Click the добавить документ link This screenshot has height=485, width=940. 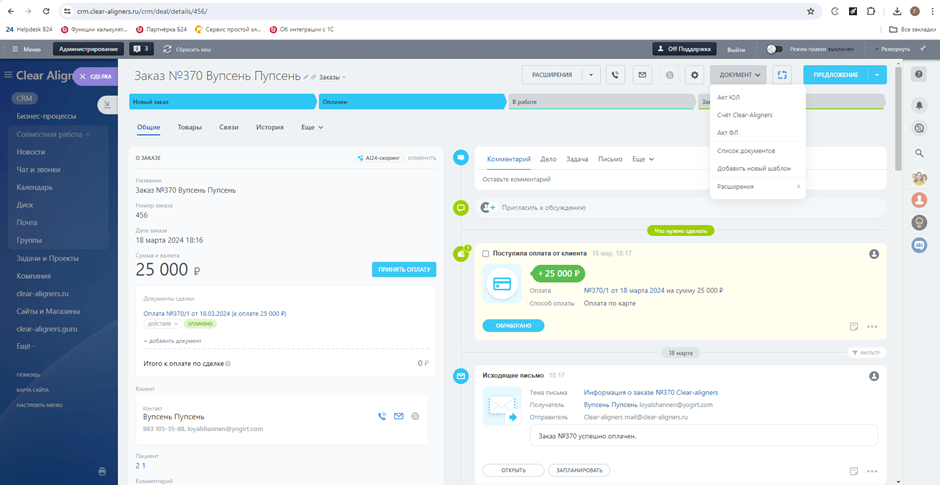173,341
